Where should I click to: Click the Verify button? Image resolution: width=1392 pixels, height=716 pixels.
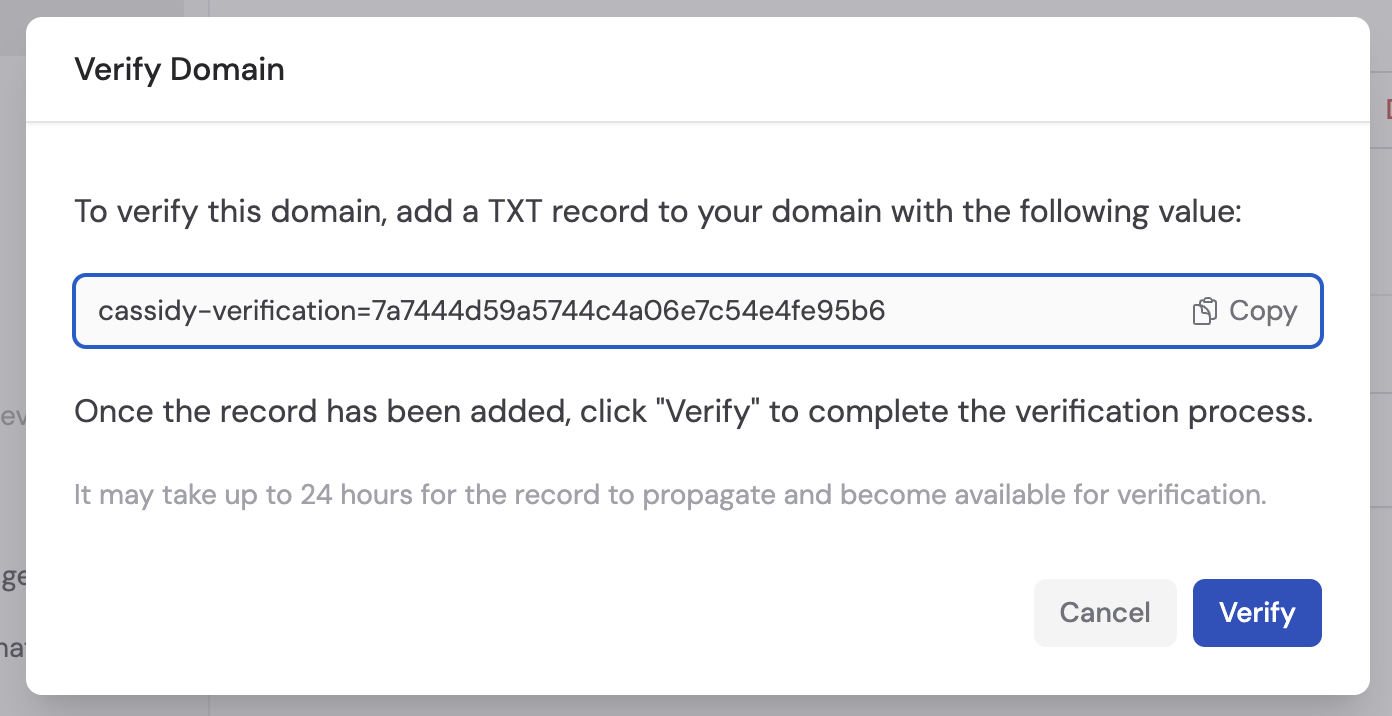pyautogui.click(x=1257, y=613)
